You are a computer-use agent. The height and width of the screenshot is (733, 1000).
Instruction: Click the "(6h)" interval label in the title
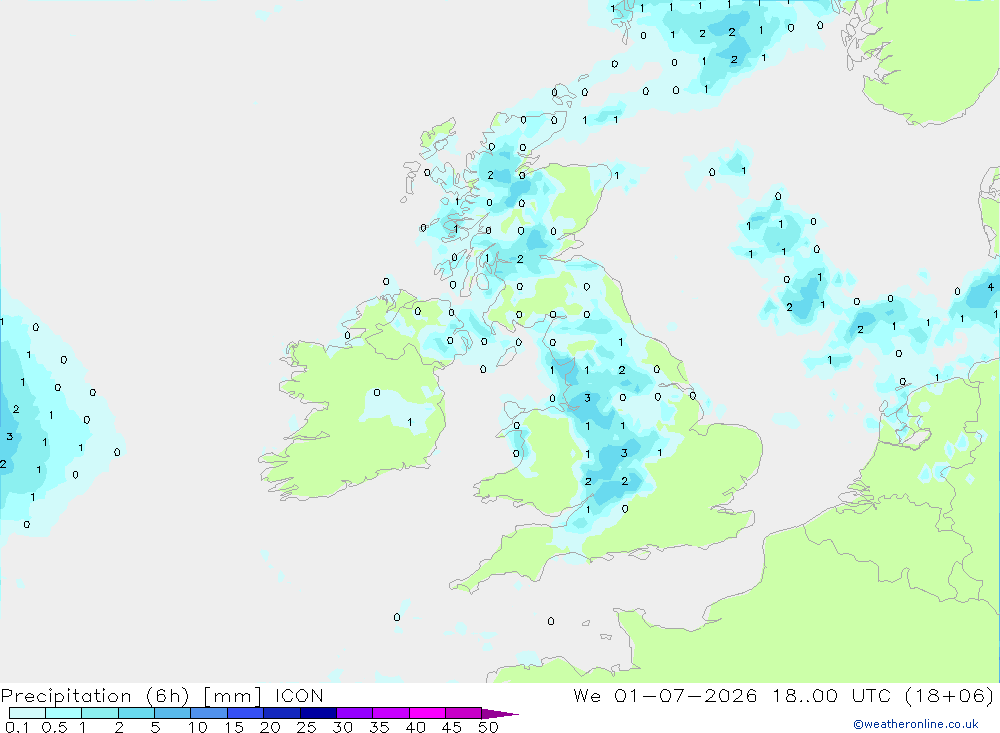click(x=168, y=696)
